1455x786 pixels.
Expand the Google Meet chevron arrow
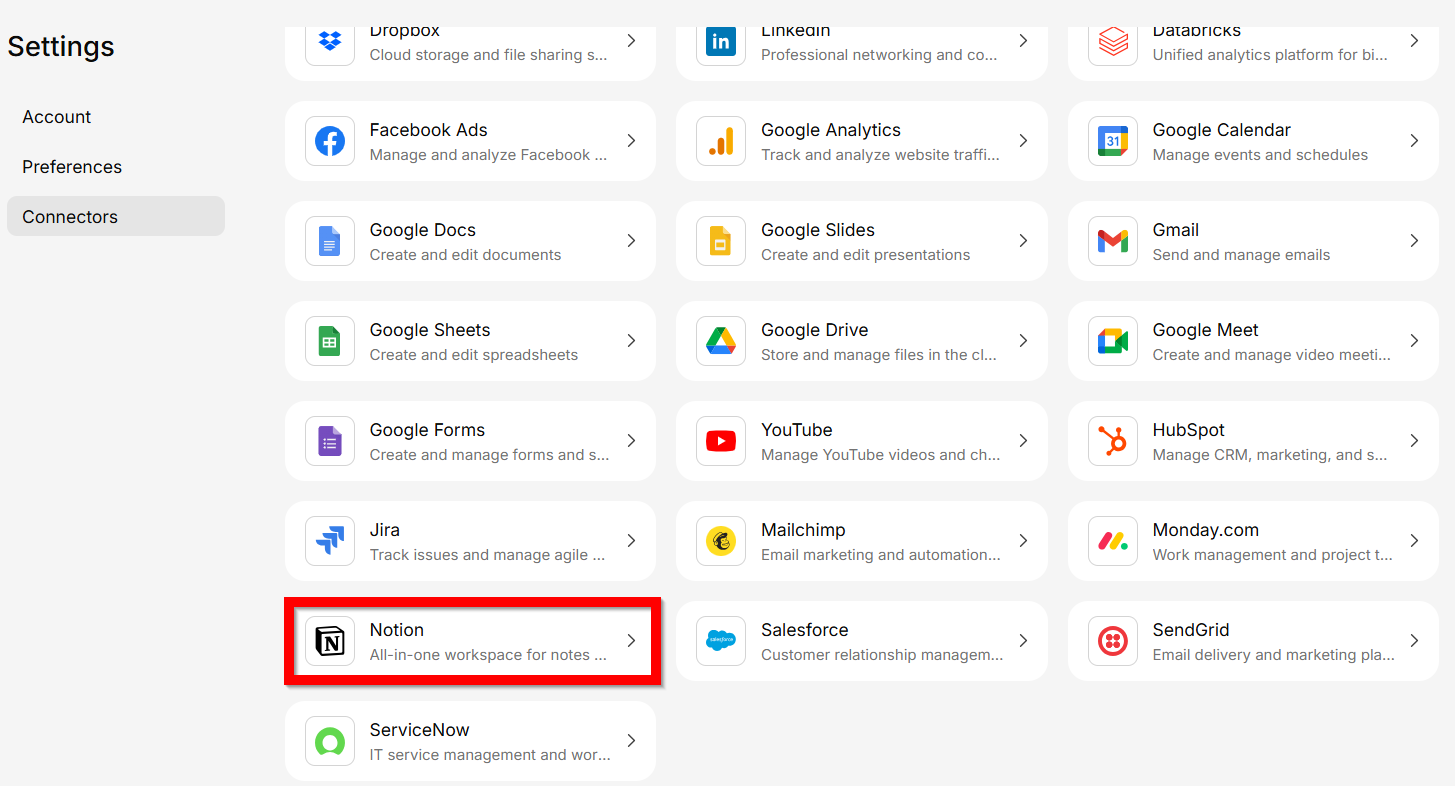point(1414,341)
